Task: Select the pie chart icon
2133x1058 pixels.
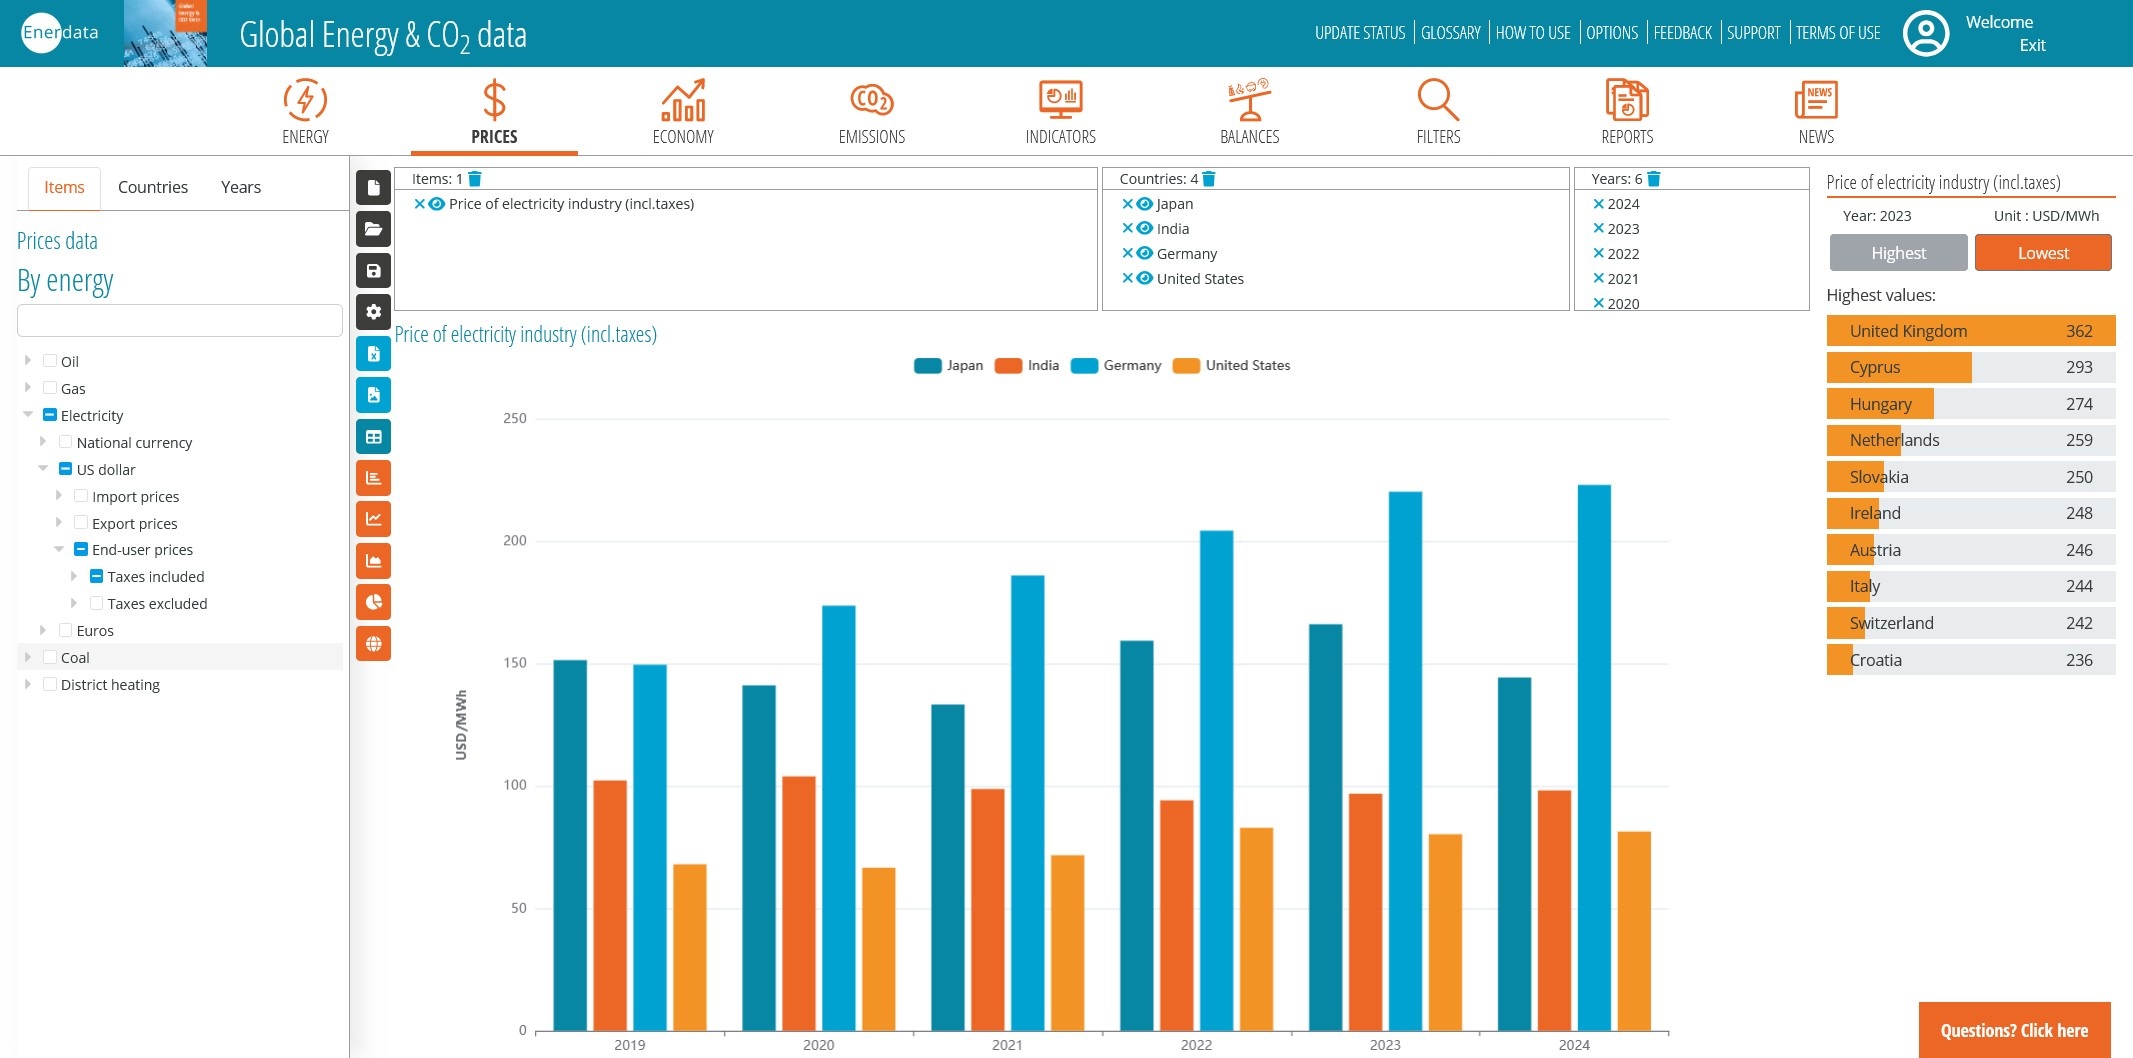Action: point(373,602)
